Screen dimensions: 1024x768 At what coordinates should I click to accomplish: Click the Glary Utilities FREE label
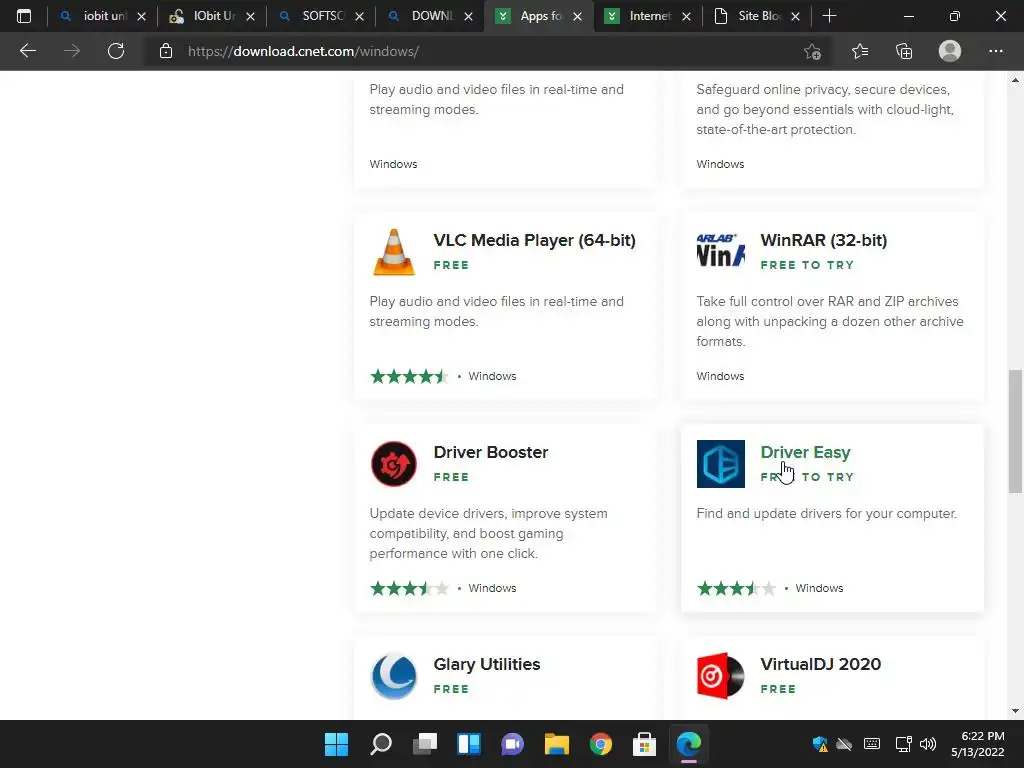pyautogui.click(x=451, y=689)
